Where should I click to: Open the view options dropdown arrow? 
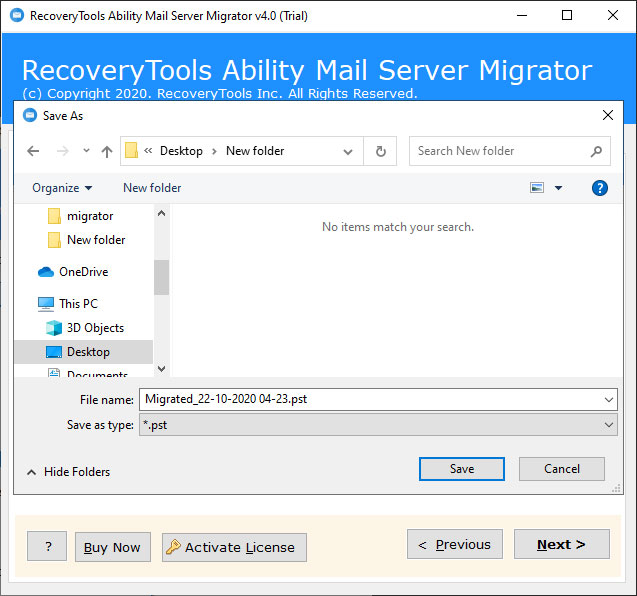pyautogui.click(x=559, y=188)
